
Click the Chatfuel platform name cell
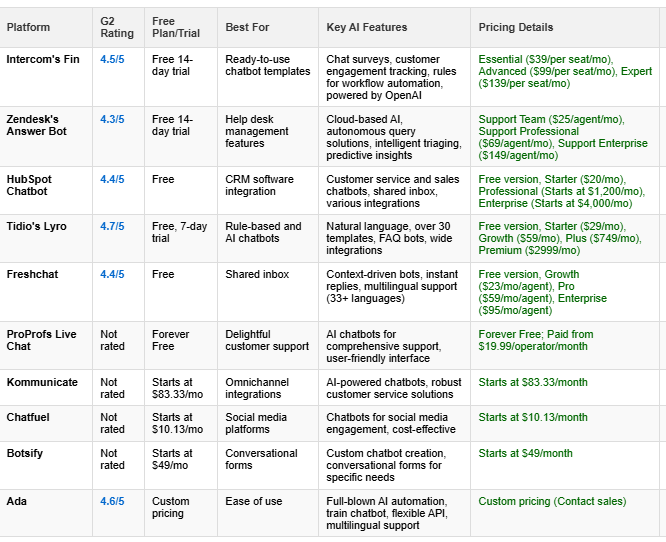click(28, 418)
